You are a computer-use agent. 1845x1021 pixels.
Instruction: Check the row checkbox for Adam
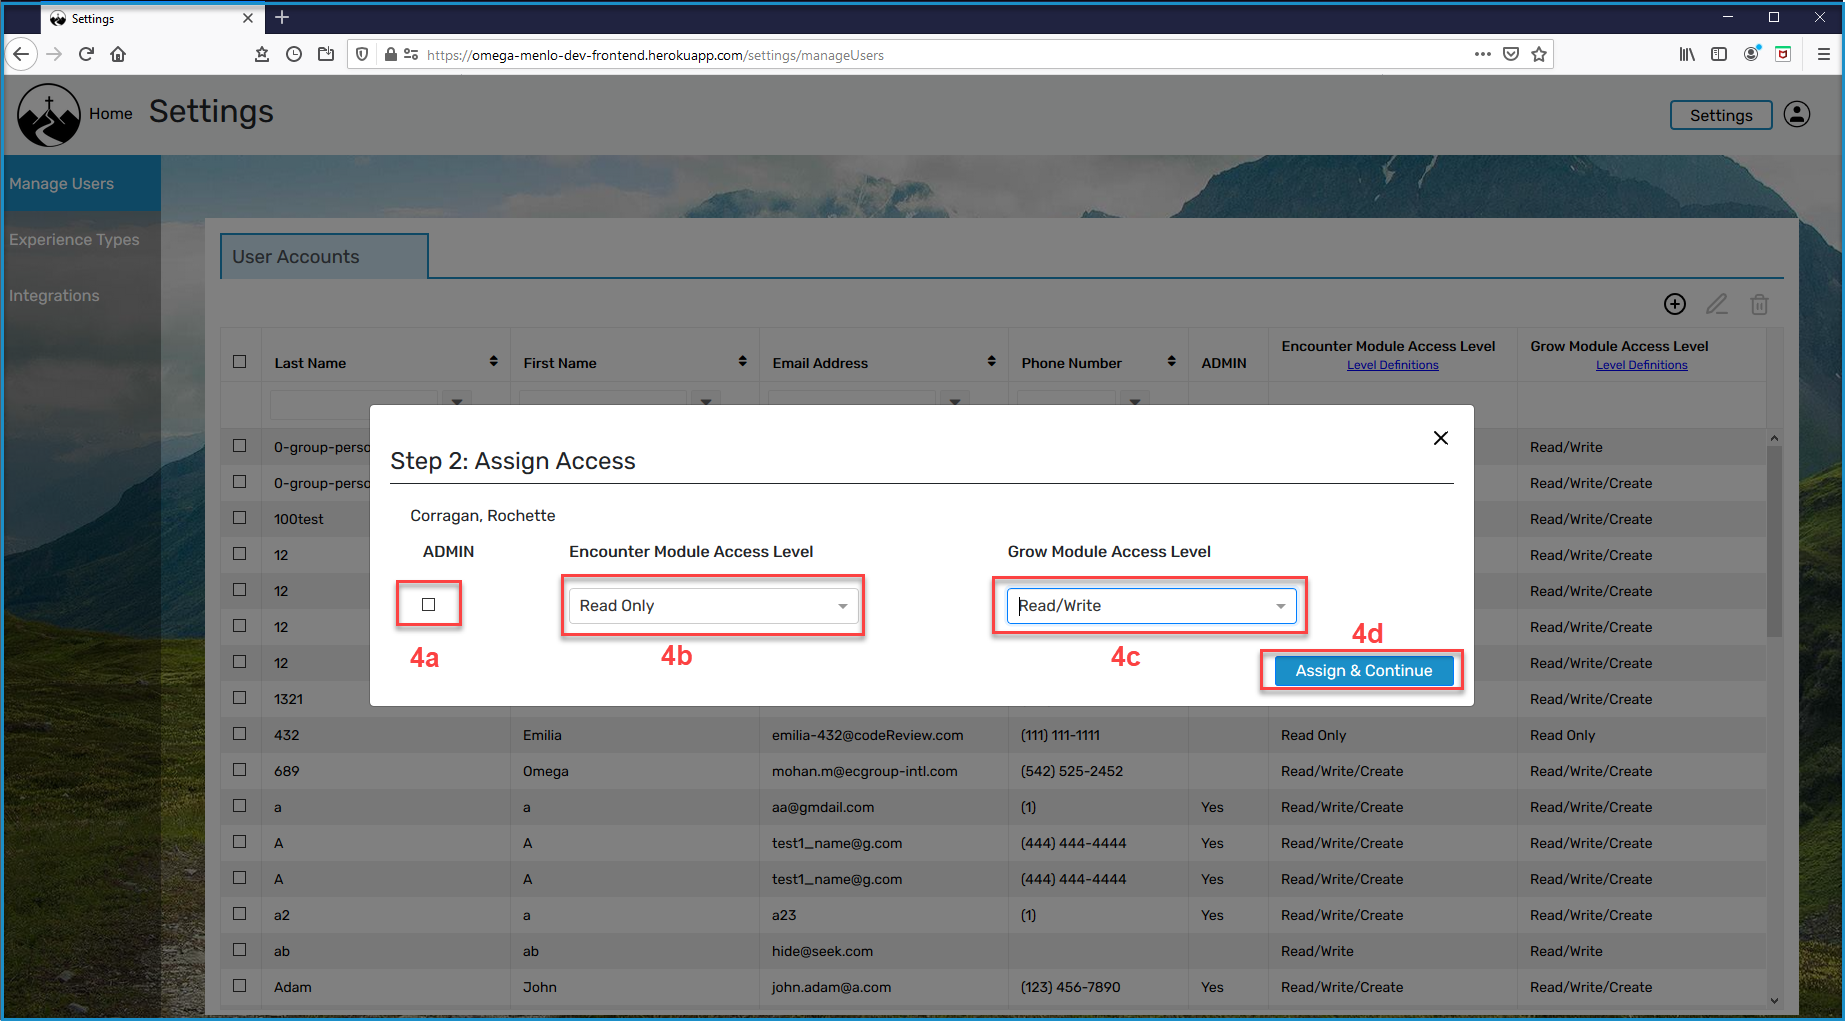tap(240, 986)
